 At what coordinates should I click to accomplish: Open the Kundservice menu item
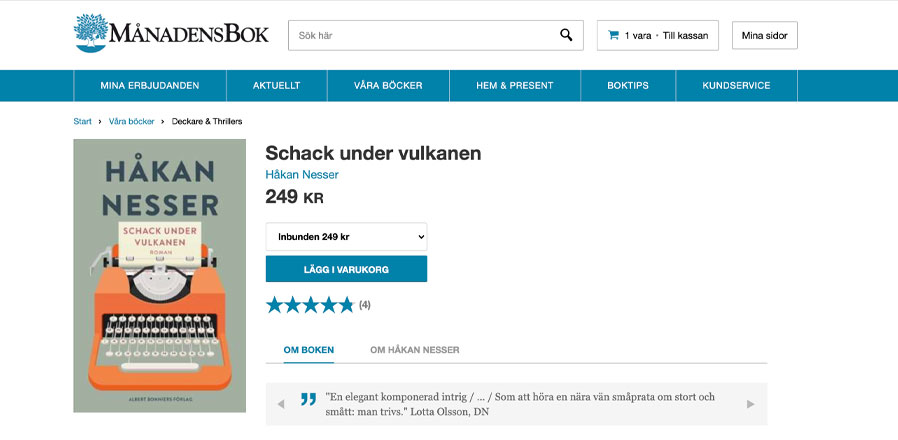pos(736,85)
